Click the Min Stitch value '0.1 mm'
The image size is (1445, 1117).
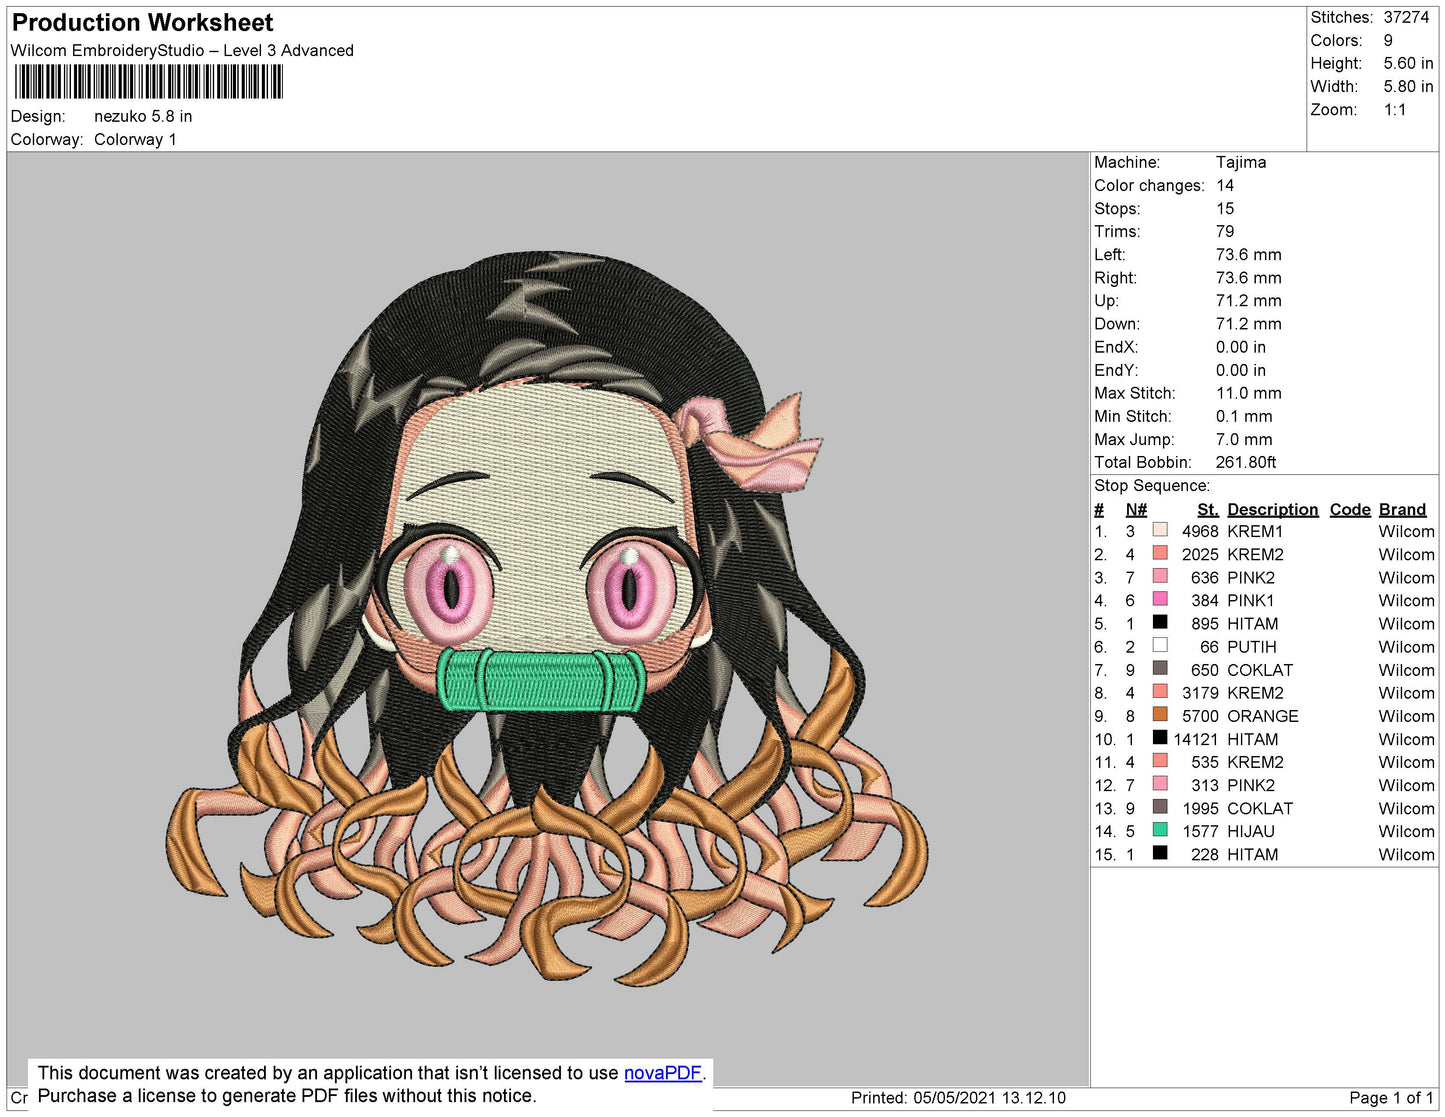point(1244,417)
